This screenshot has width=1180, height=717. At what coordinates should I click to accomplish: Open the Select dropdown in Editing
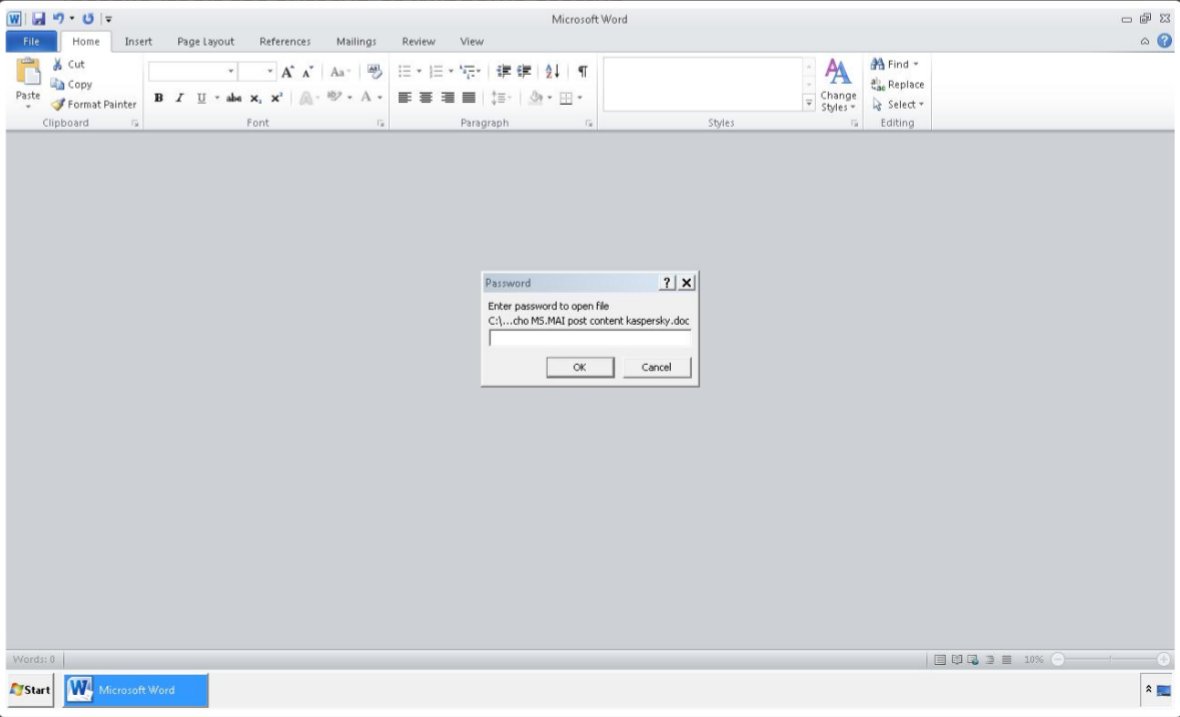click(897, 105)
